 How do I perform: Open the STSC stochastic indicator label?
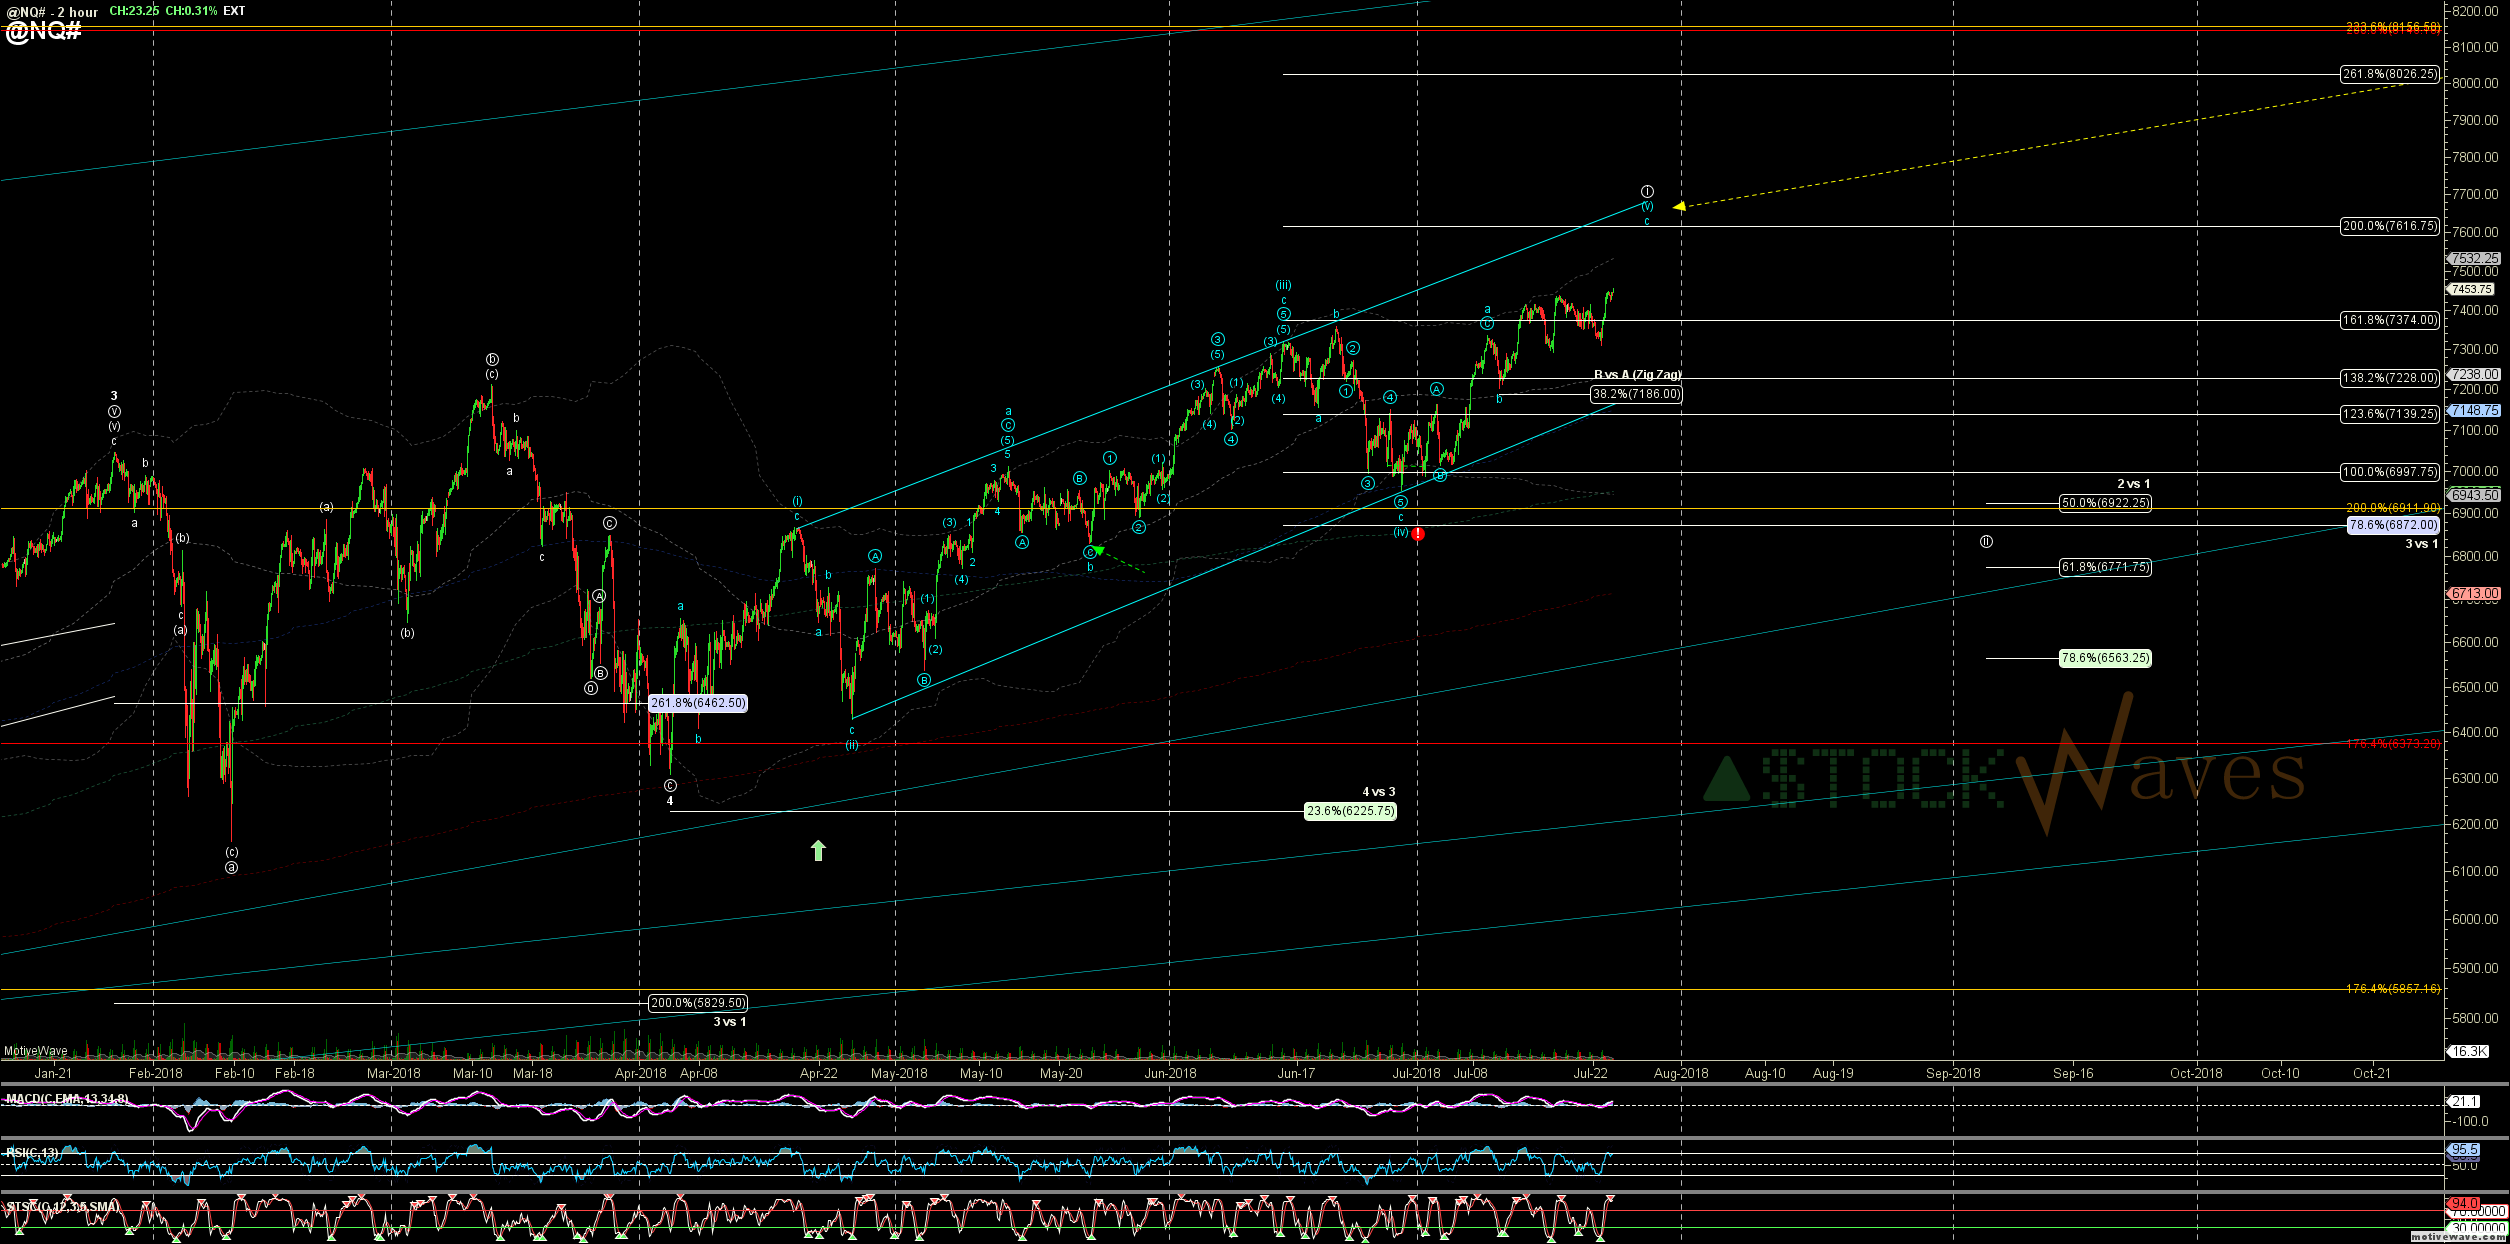(62, 1207)
